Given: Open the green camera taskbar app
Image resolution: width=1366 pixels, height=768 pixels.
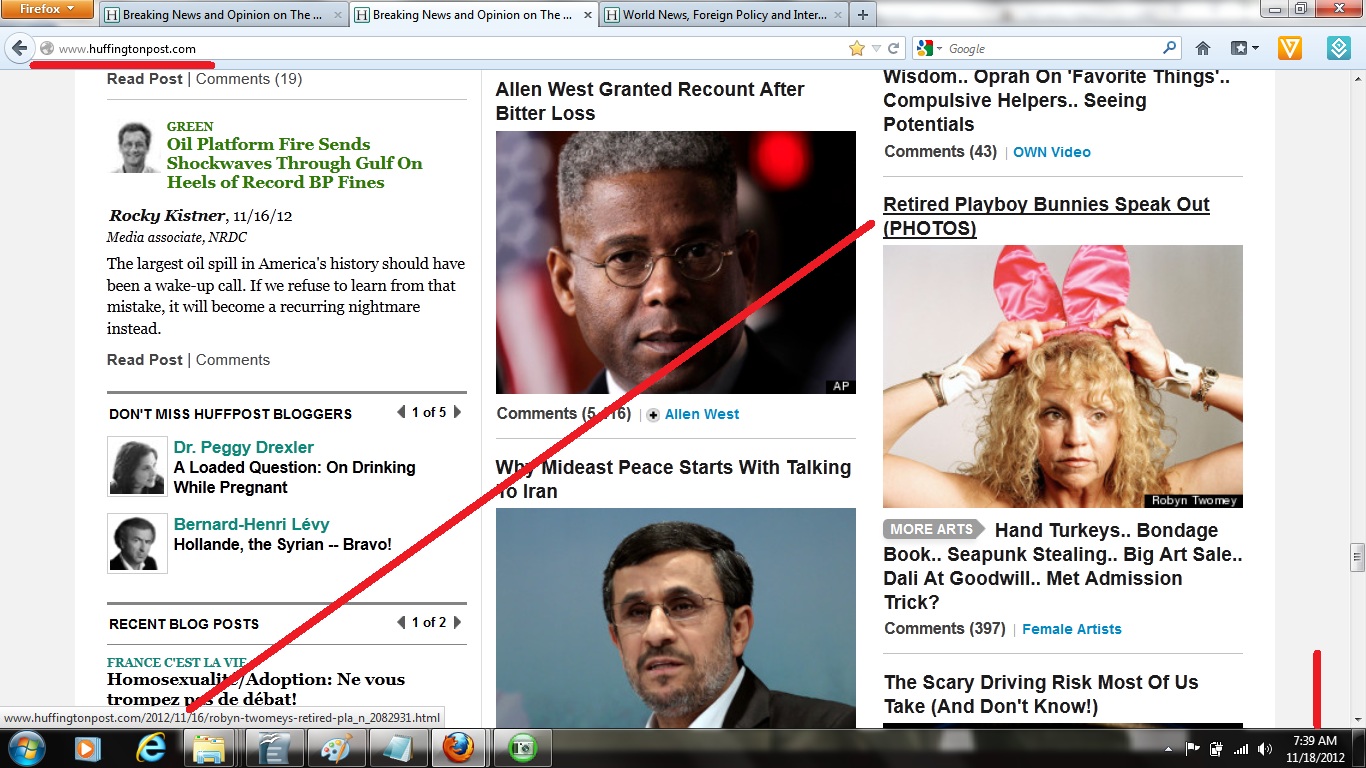Looking at the screenshot, I should click(x=520, y=748).
